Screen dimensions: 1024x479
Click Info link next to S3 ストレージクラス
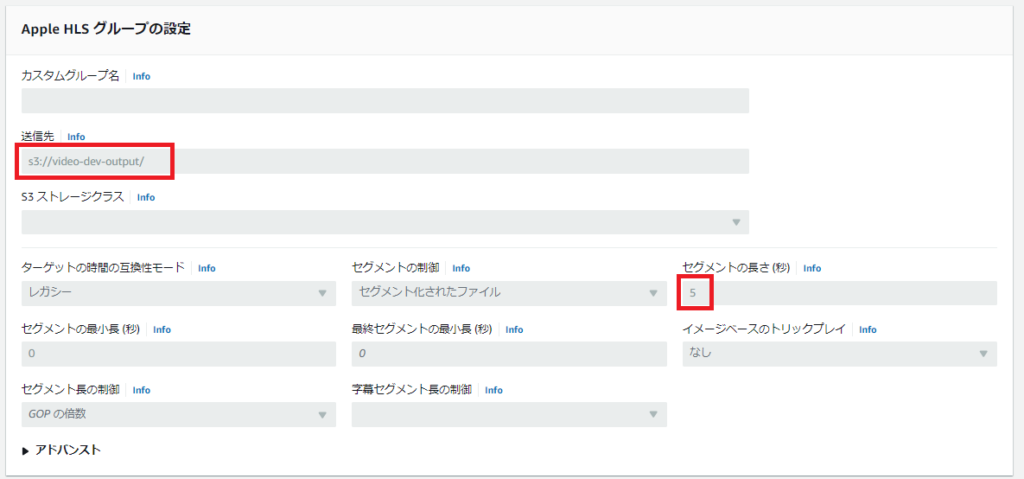[146, 198]
